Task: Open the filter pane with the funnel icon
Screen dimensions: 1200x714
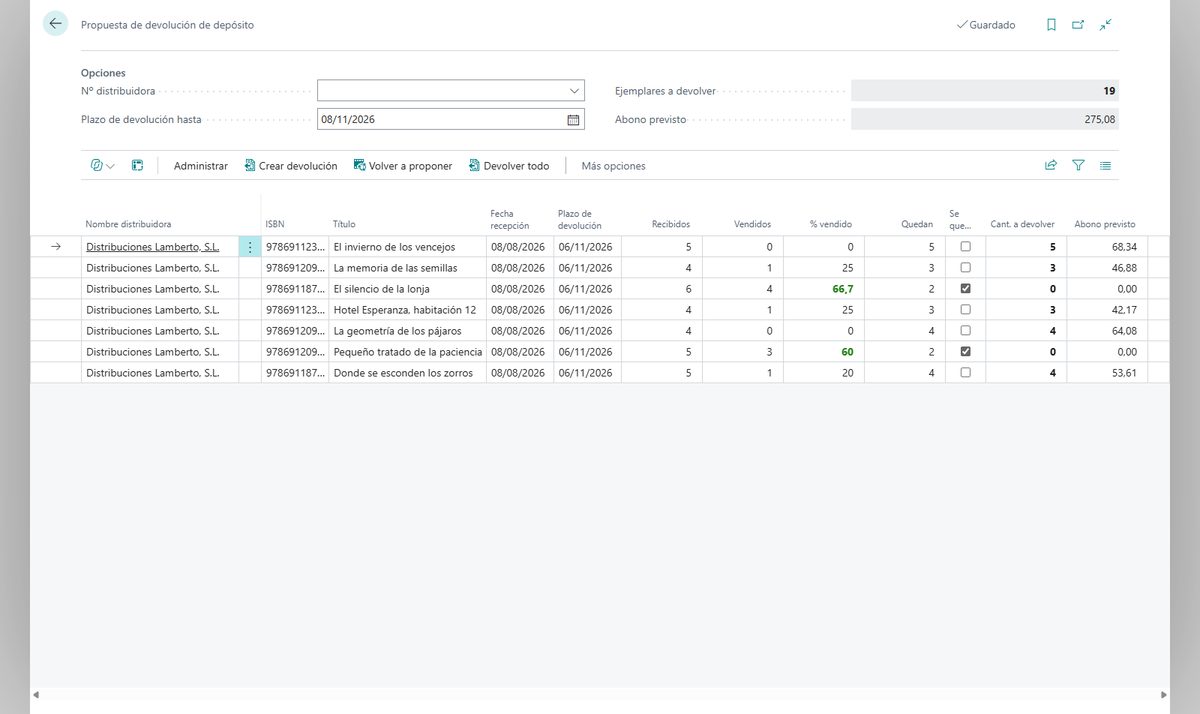Action: 1078,166
